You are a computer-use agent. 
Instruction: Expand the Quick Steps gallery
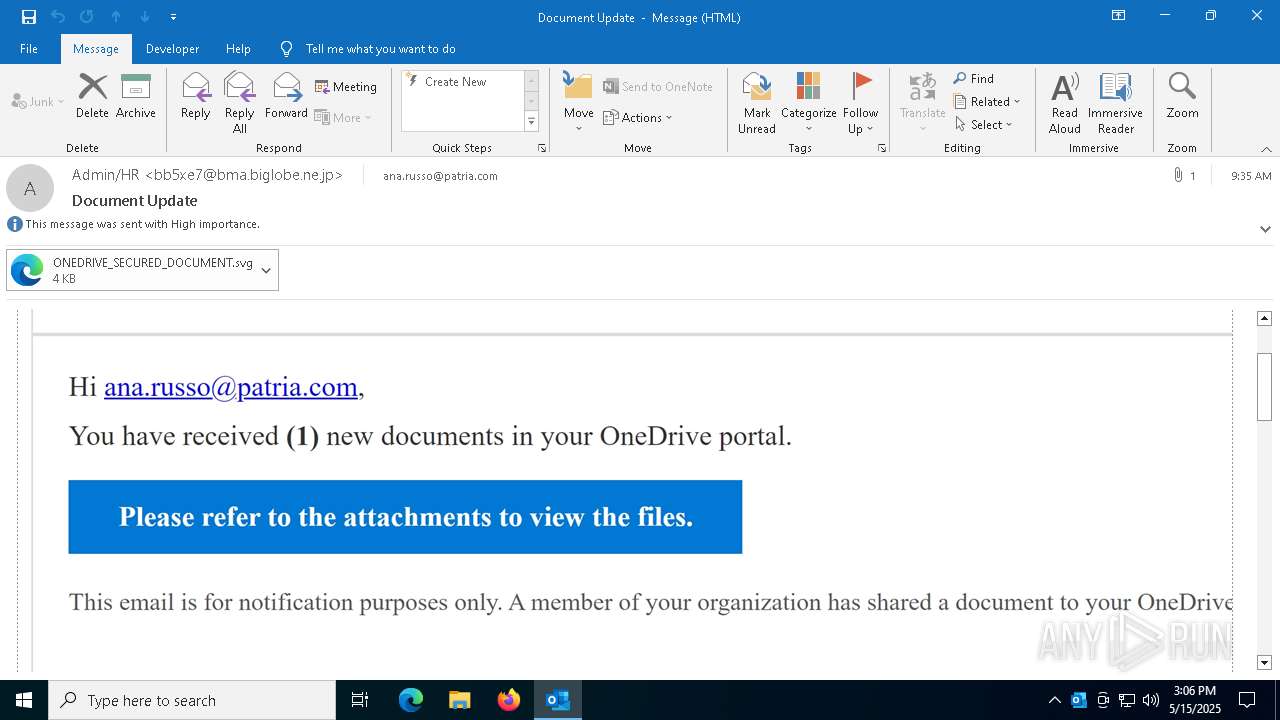click(x=532, y=122)
